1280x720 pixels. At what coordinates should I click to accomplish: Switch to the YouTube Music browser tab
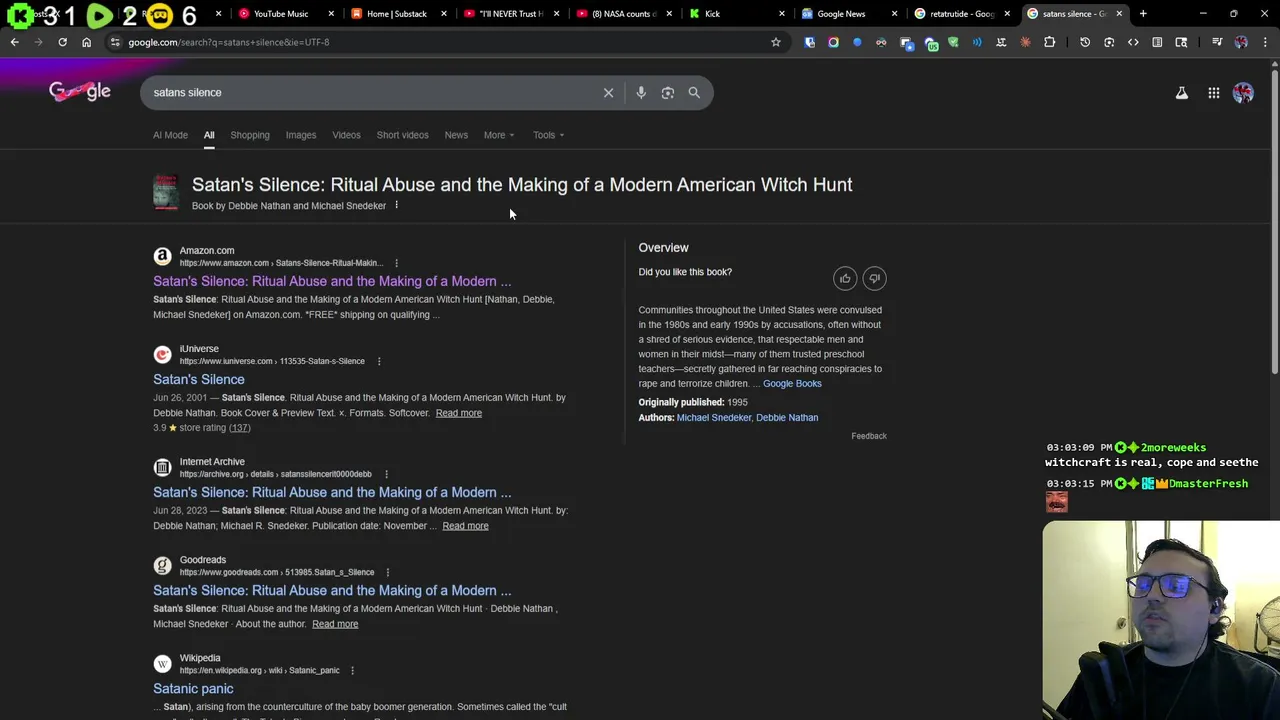(280, 14)
